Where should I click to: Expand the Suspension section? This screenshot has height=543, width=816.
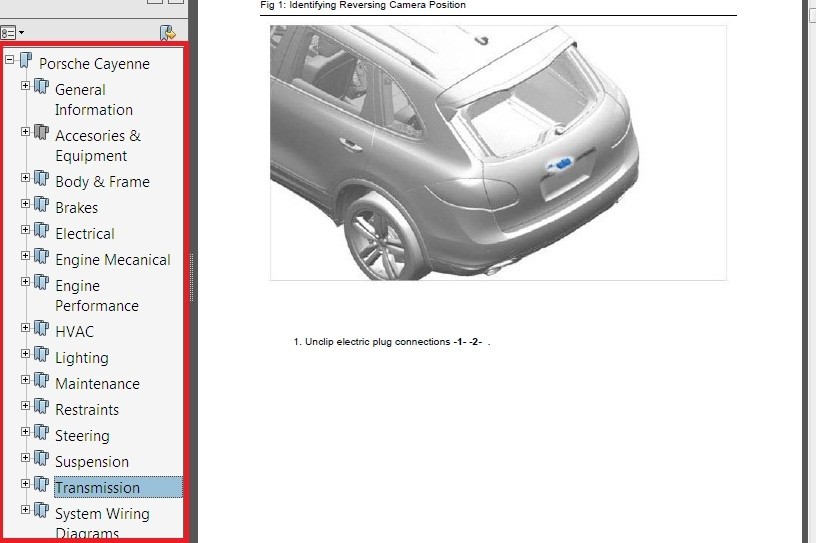coord(25,458)
